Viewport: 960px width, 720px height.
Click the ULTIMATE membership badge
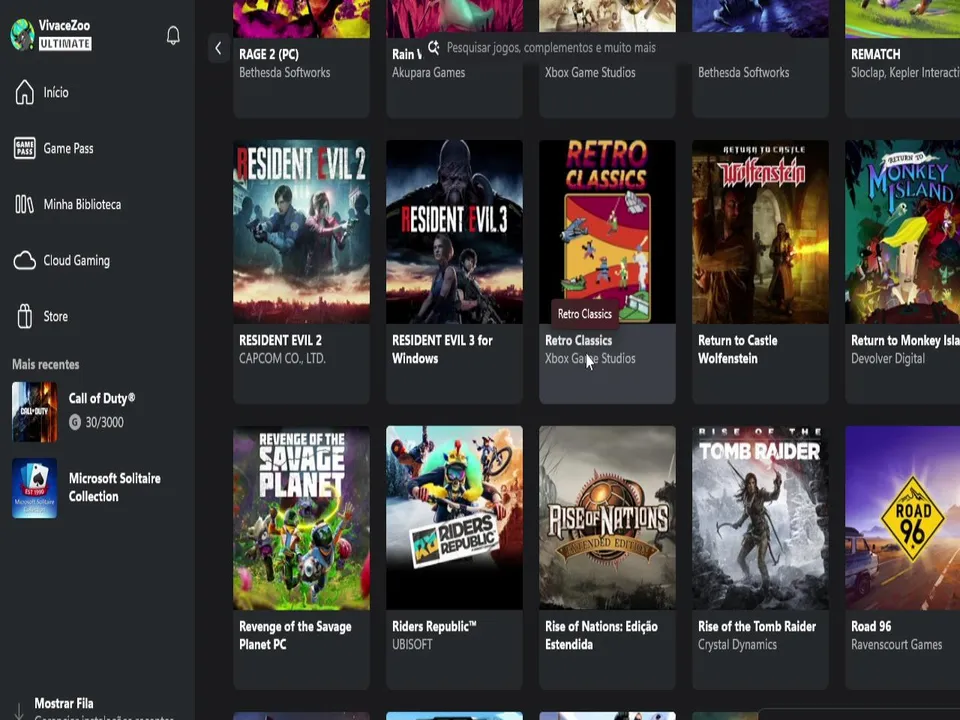[66, 43]
